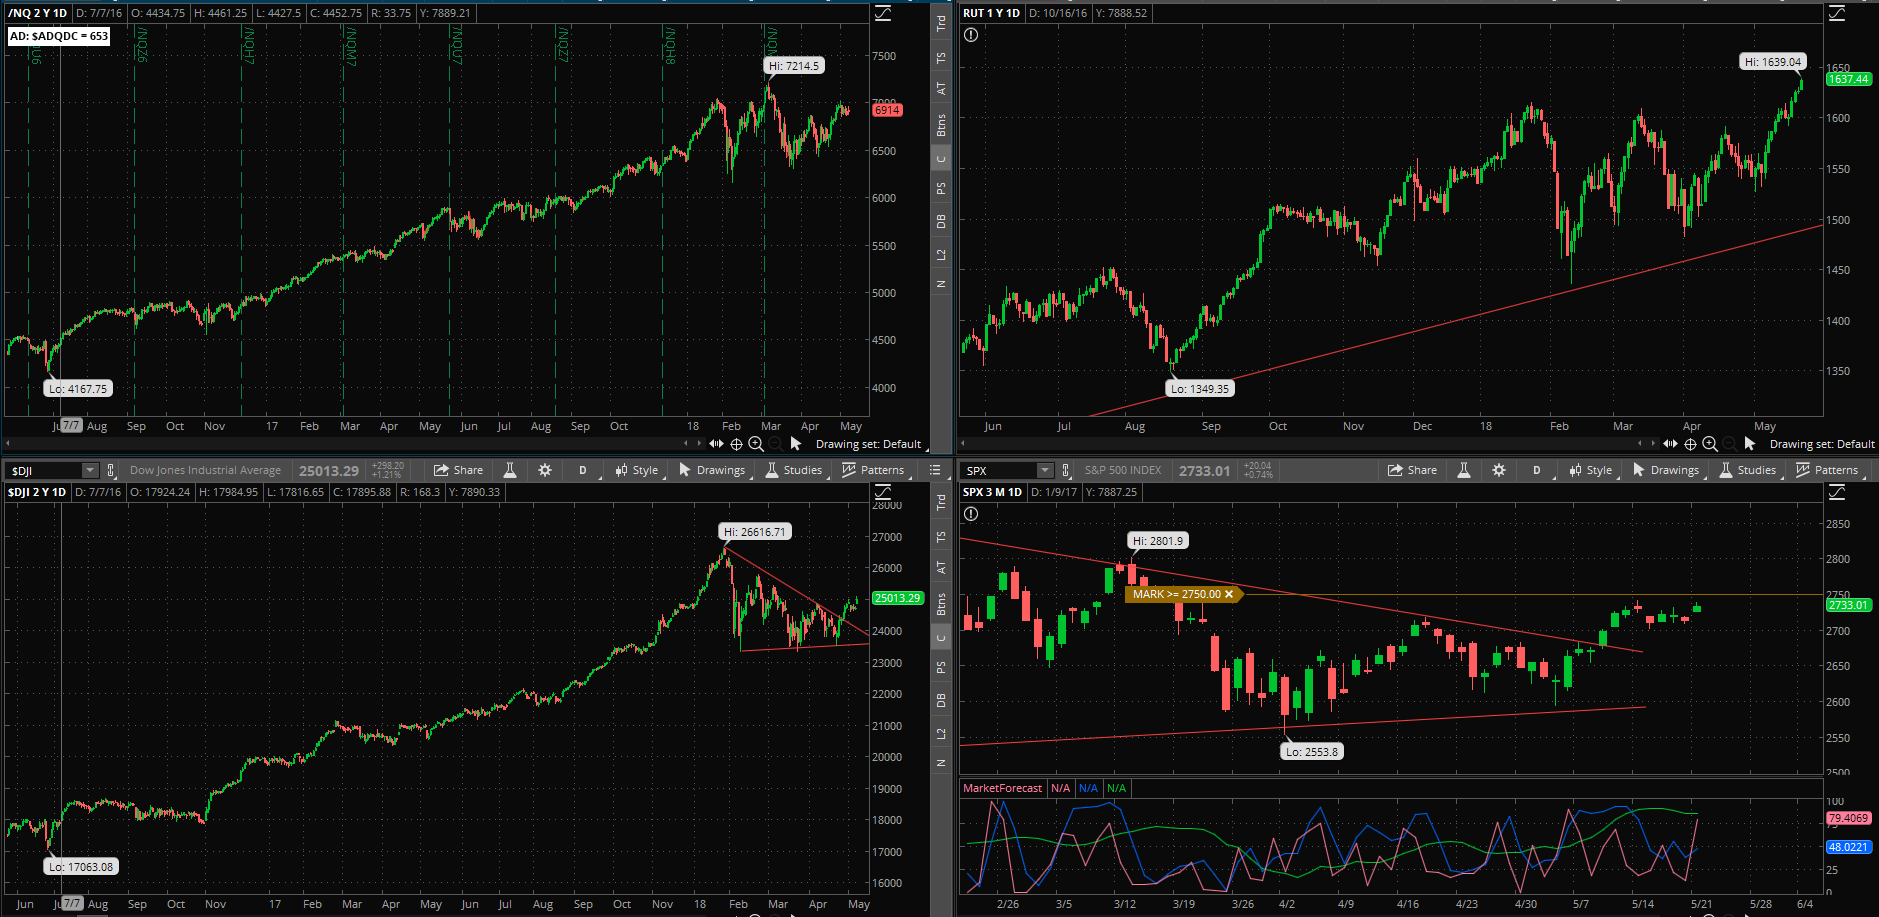Image resolution: width=1879 pixels, height=917 pixels.
Task: Activate crosshair tool under the RUT chart
Action: pos(1690,443)
